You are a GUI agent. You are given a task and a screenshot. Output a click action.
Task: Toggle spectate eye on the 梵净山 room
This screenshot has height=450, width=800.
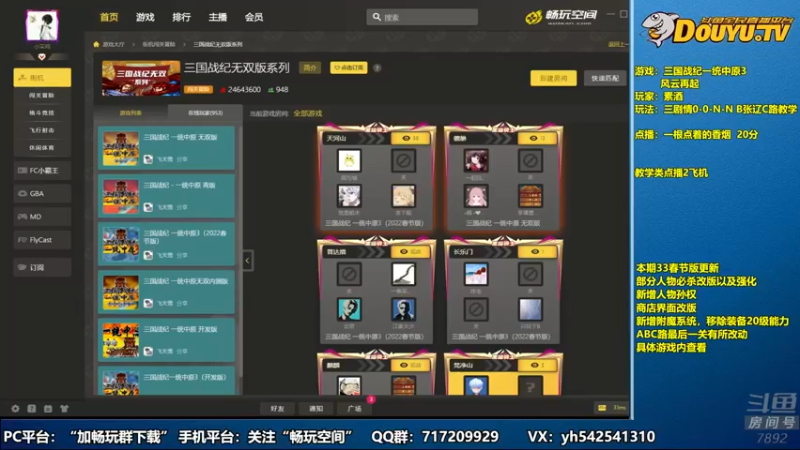click(537, 365)
